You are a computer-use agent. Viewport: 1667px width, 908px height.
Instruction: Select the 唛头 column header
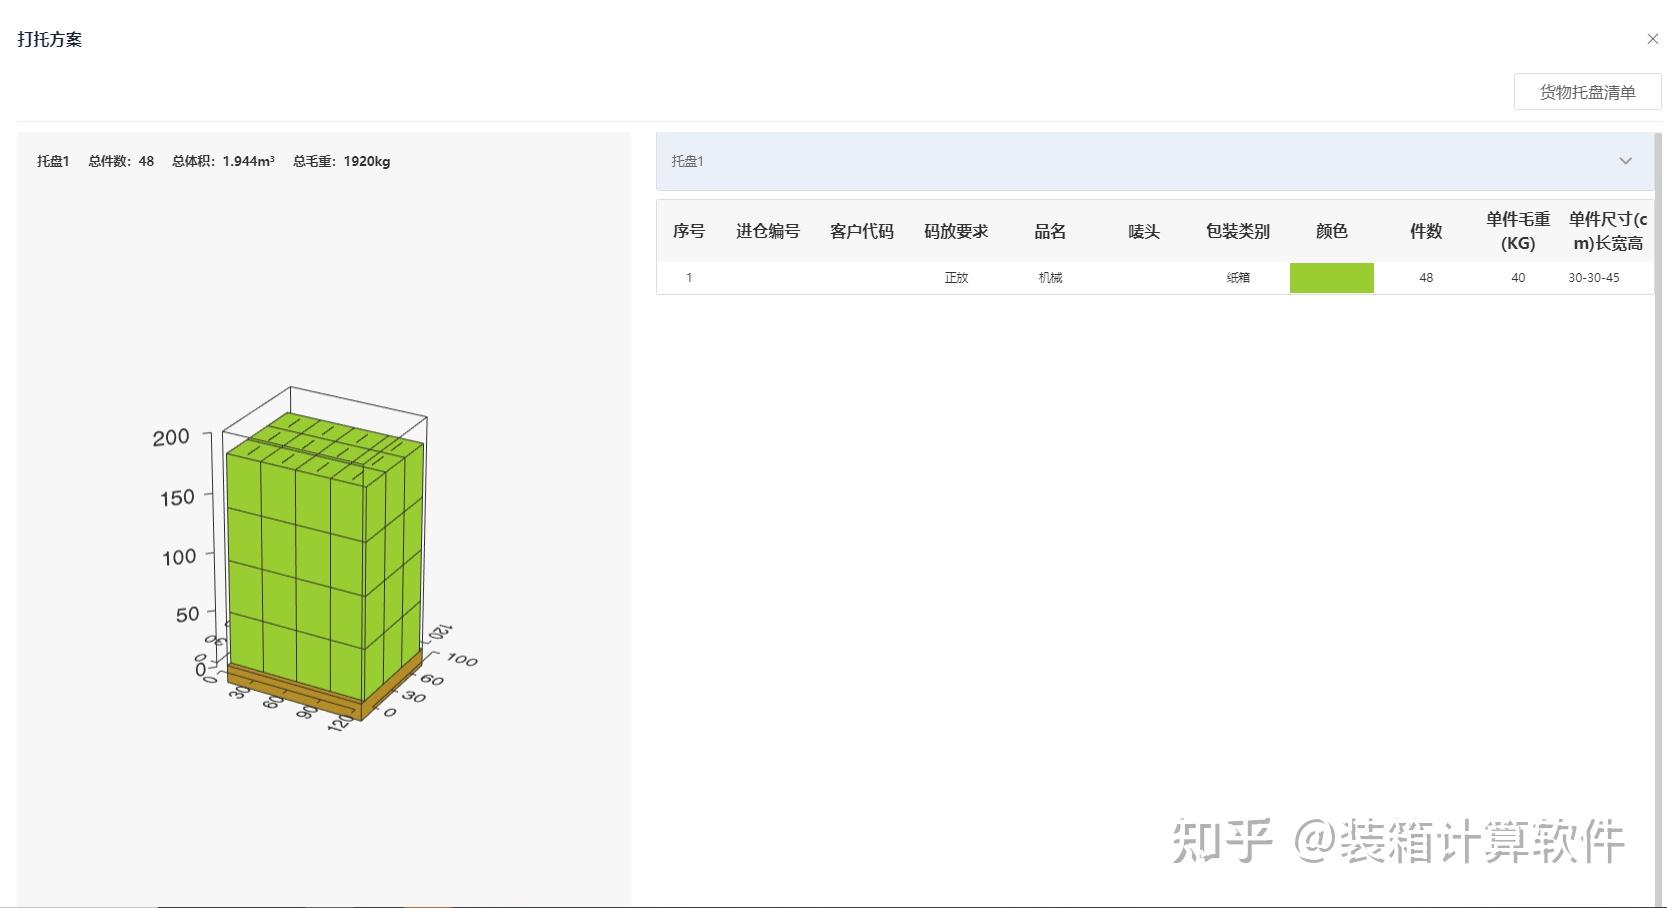click(x=1143, y=231)
